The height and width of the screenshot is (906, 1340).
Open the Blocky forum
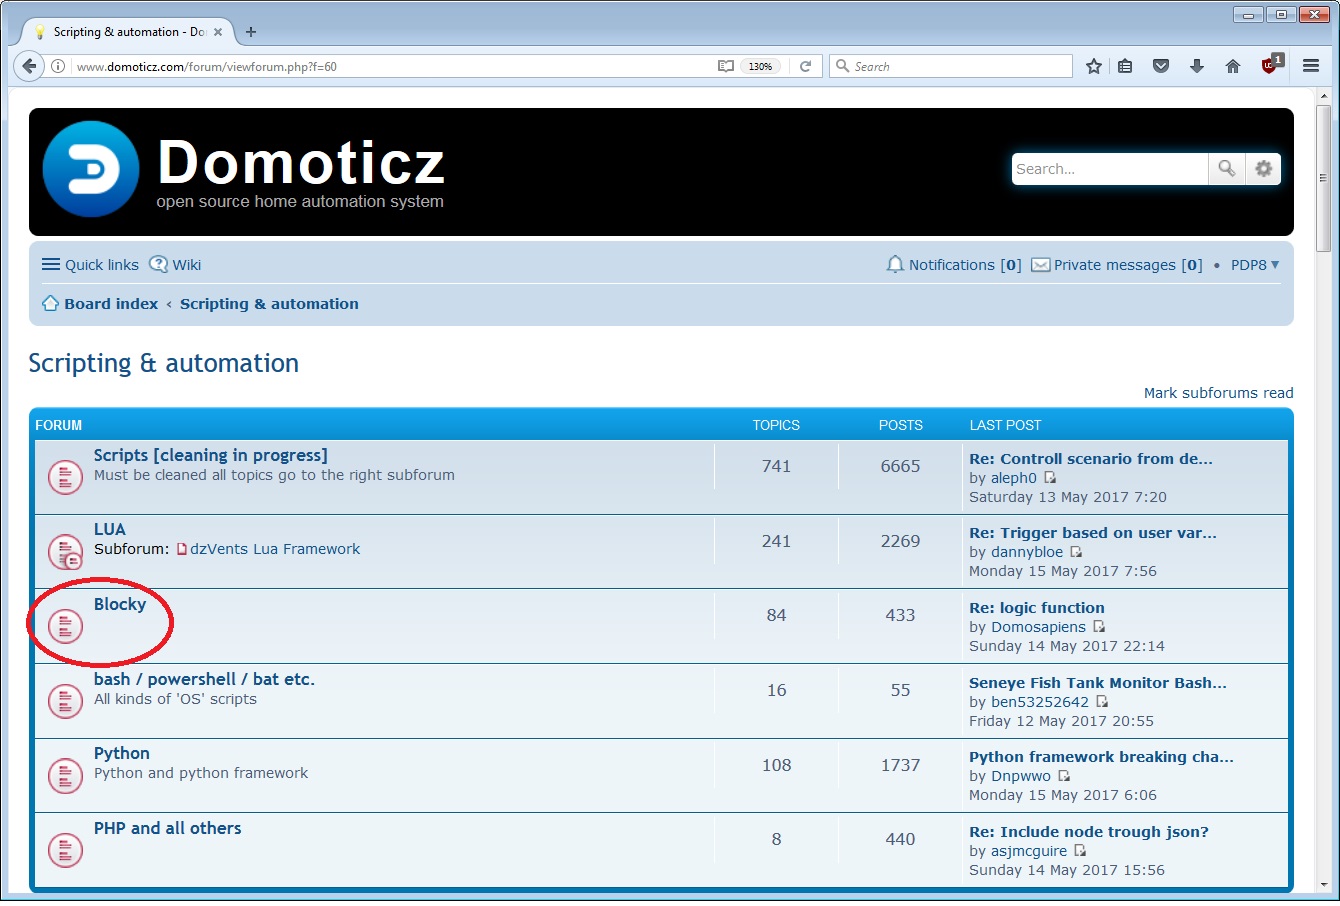click(120, 604)
